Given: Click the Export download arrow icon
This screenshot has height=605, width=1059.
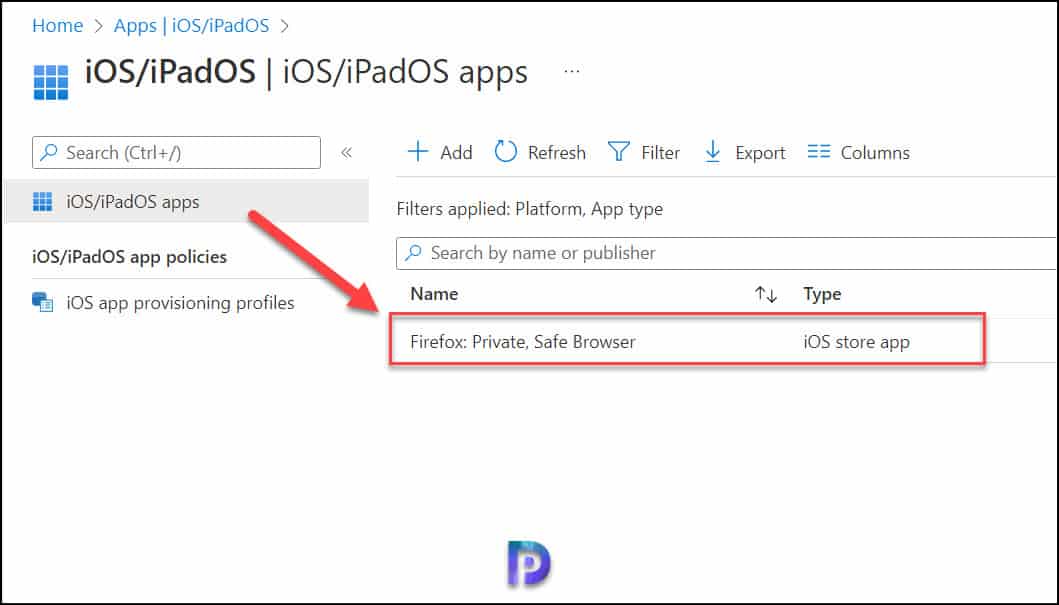Looking at the screenshot, I should coord(713,151).
